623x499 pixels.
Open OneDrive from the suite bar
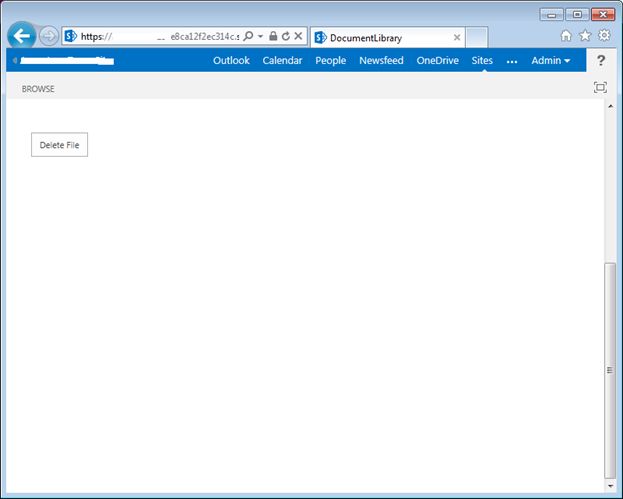[437, 60]
